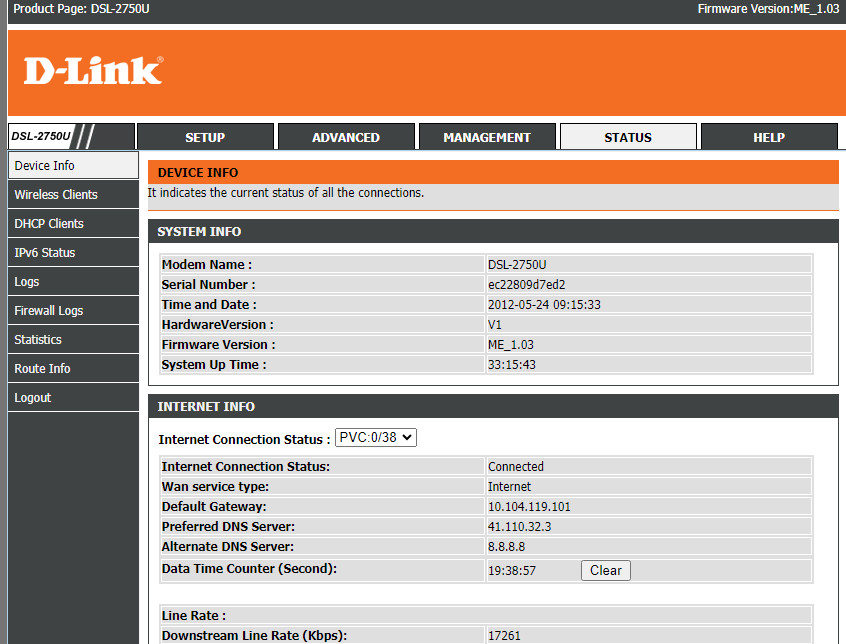The height and width of the screenshot is (644, 846).
Task: Click system up time 33:15:43
Action: coord(511,364)
